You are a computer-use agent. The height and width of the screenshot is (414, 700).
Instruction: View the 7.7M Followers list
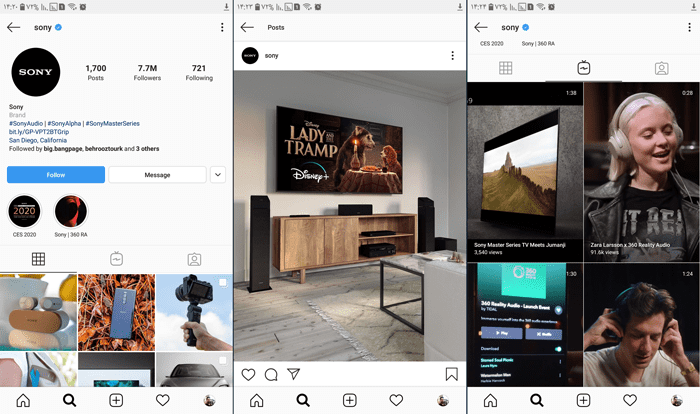[147, 72]
